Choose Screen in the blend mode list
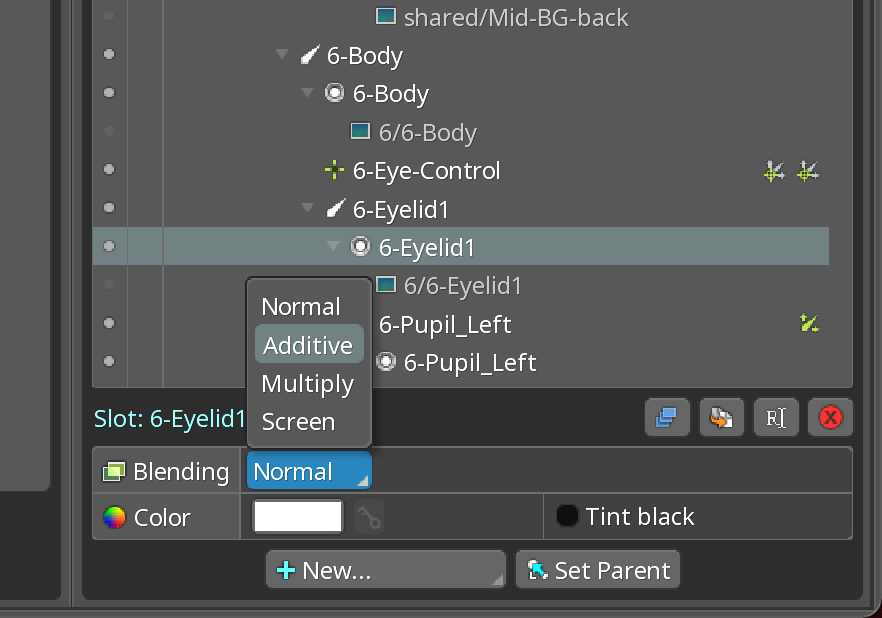882x618 pixels. [x=297, y=421]
